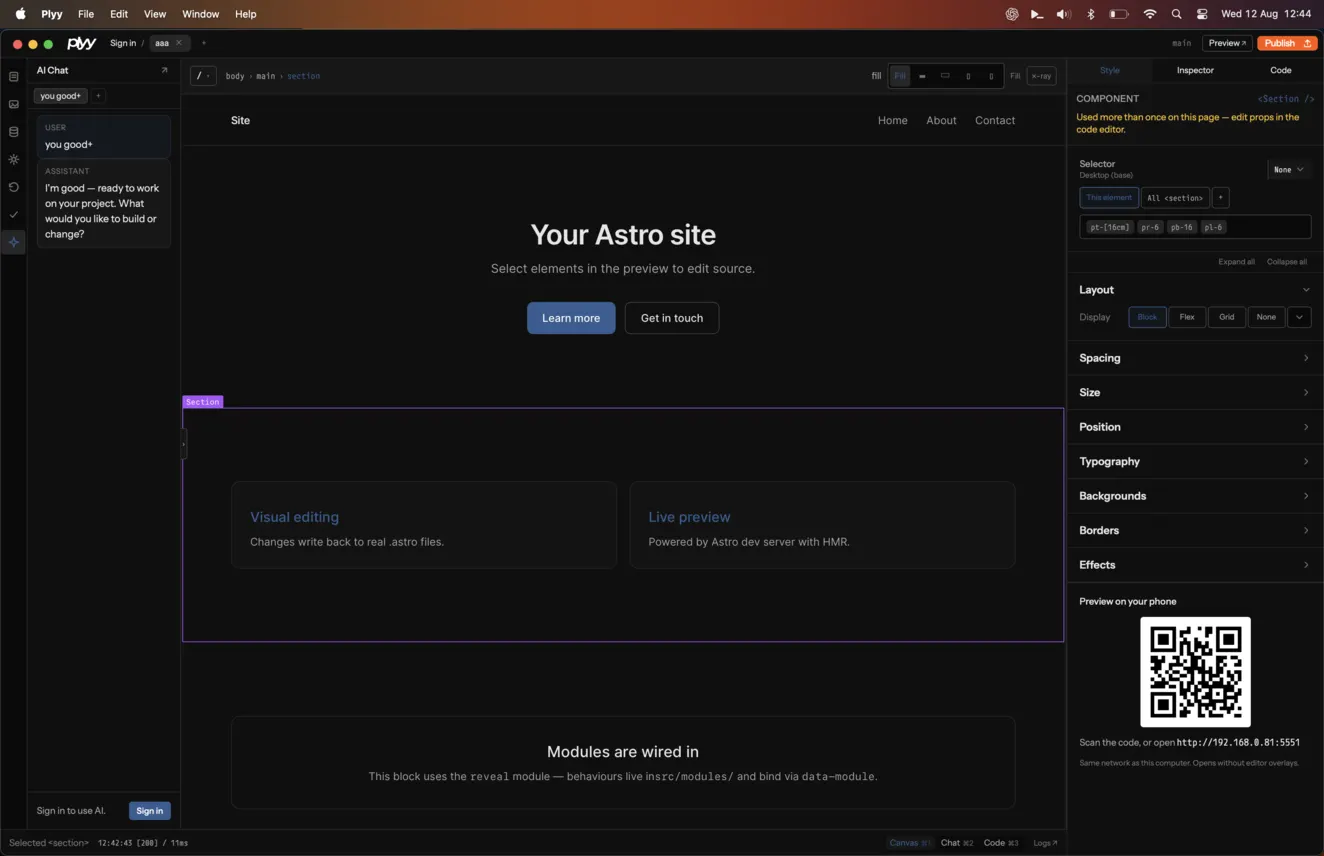Select the AI sparkle icon in sidebar

pyautogui.click(x=14, y=242)
